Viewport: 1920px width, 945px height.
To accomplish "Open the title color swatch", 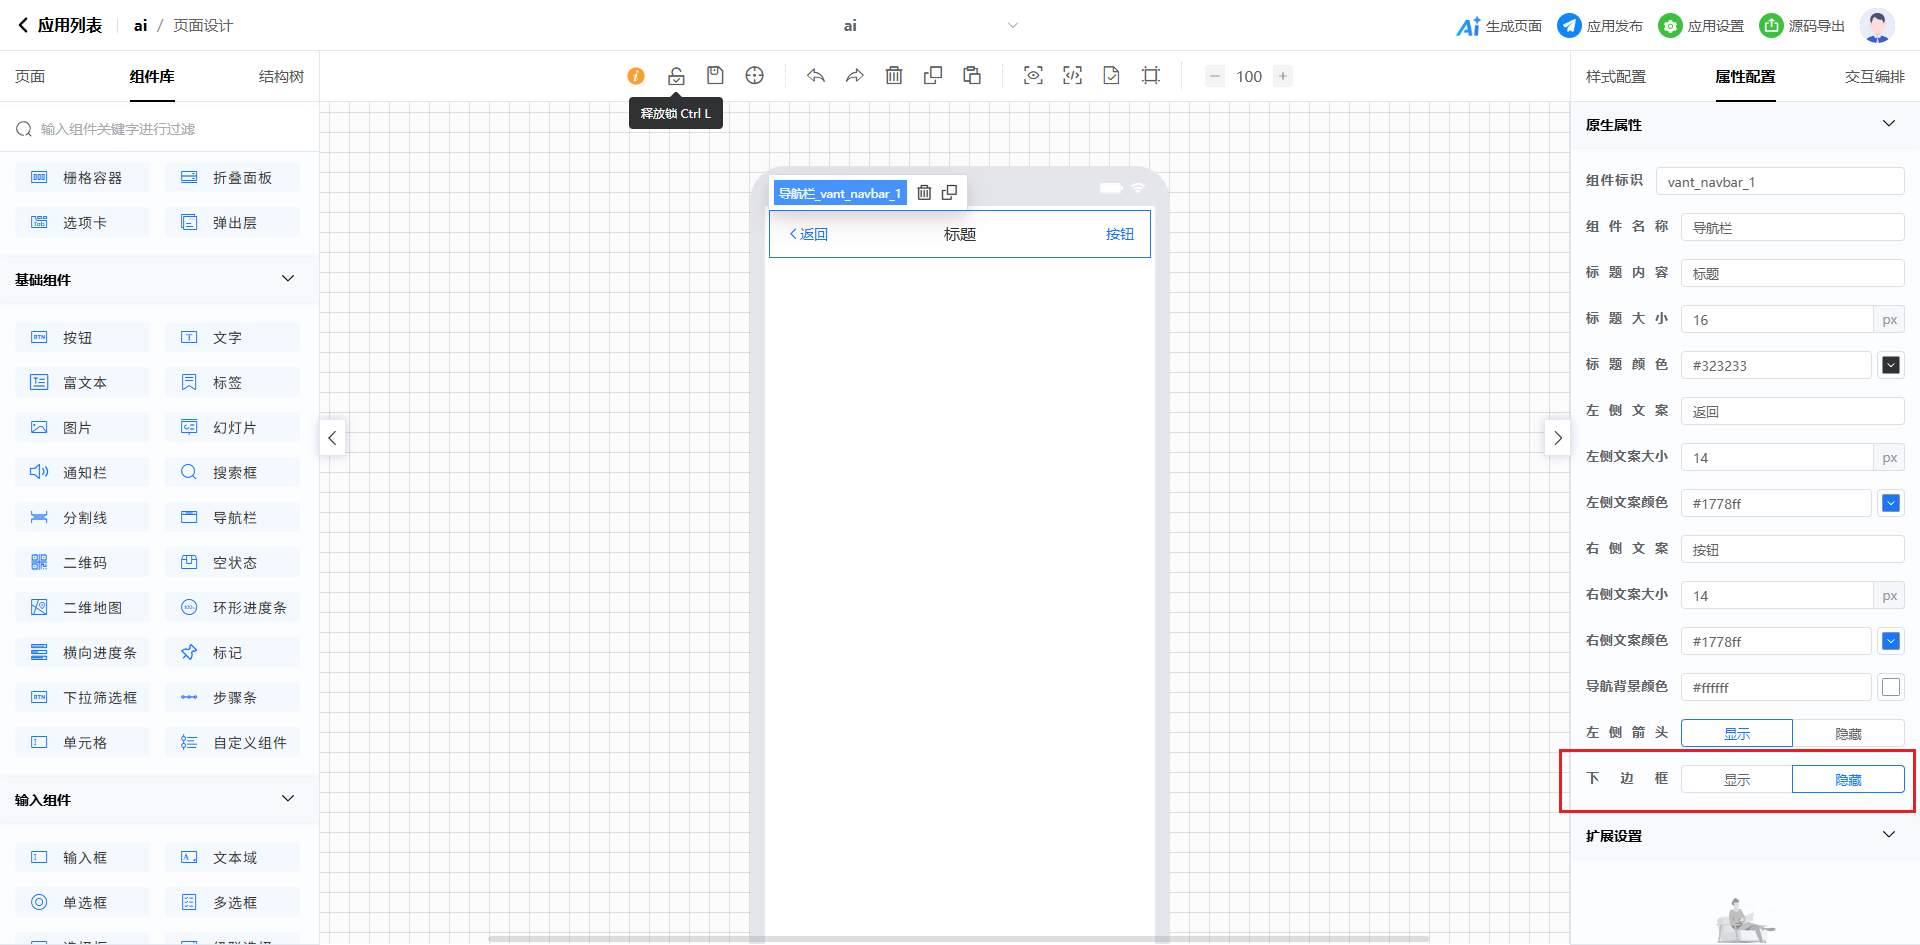I will tap(1890, 365).
